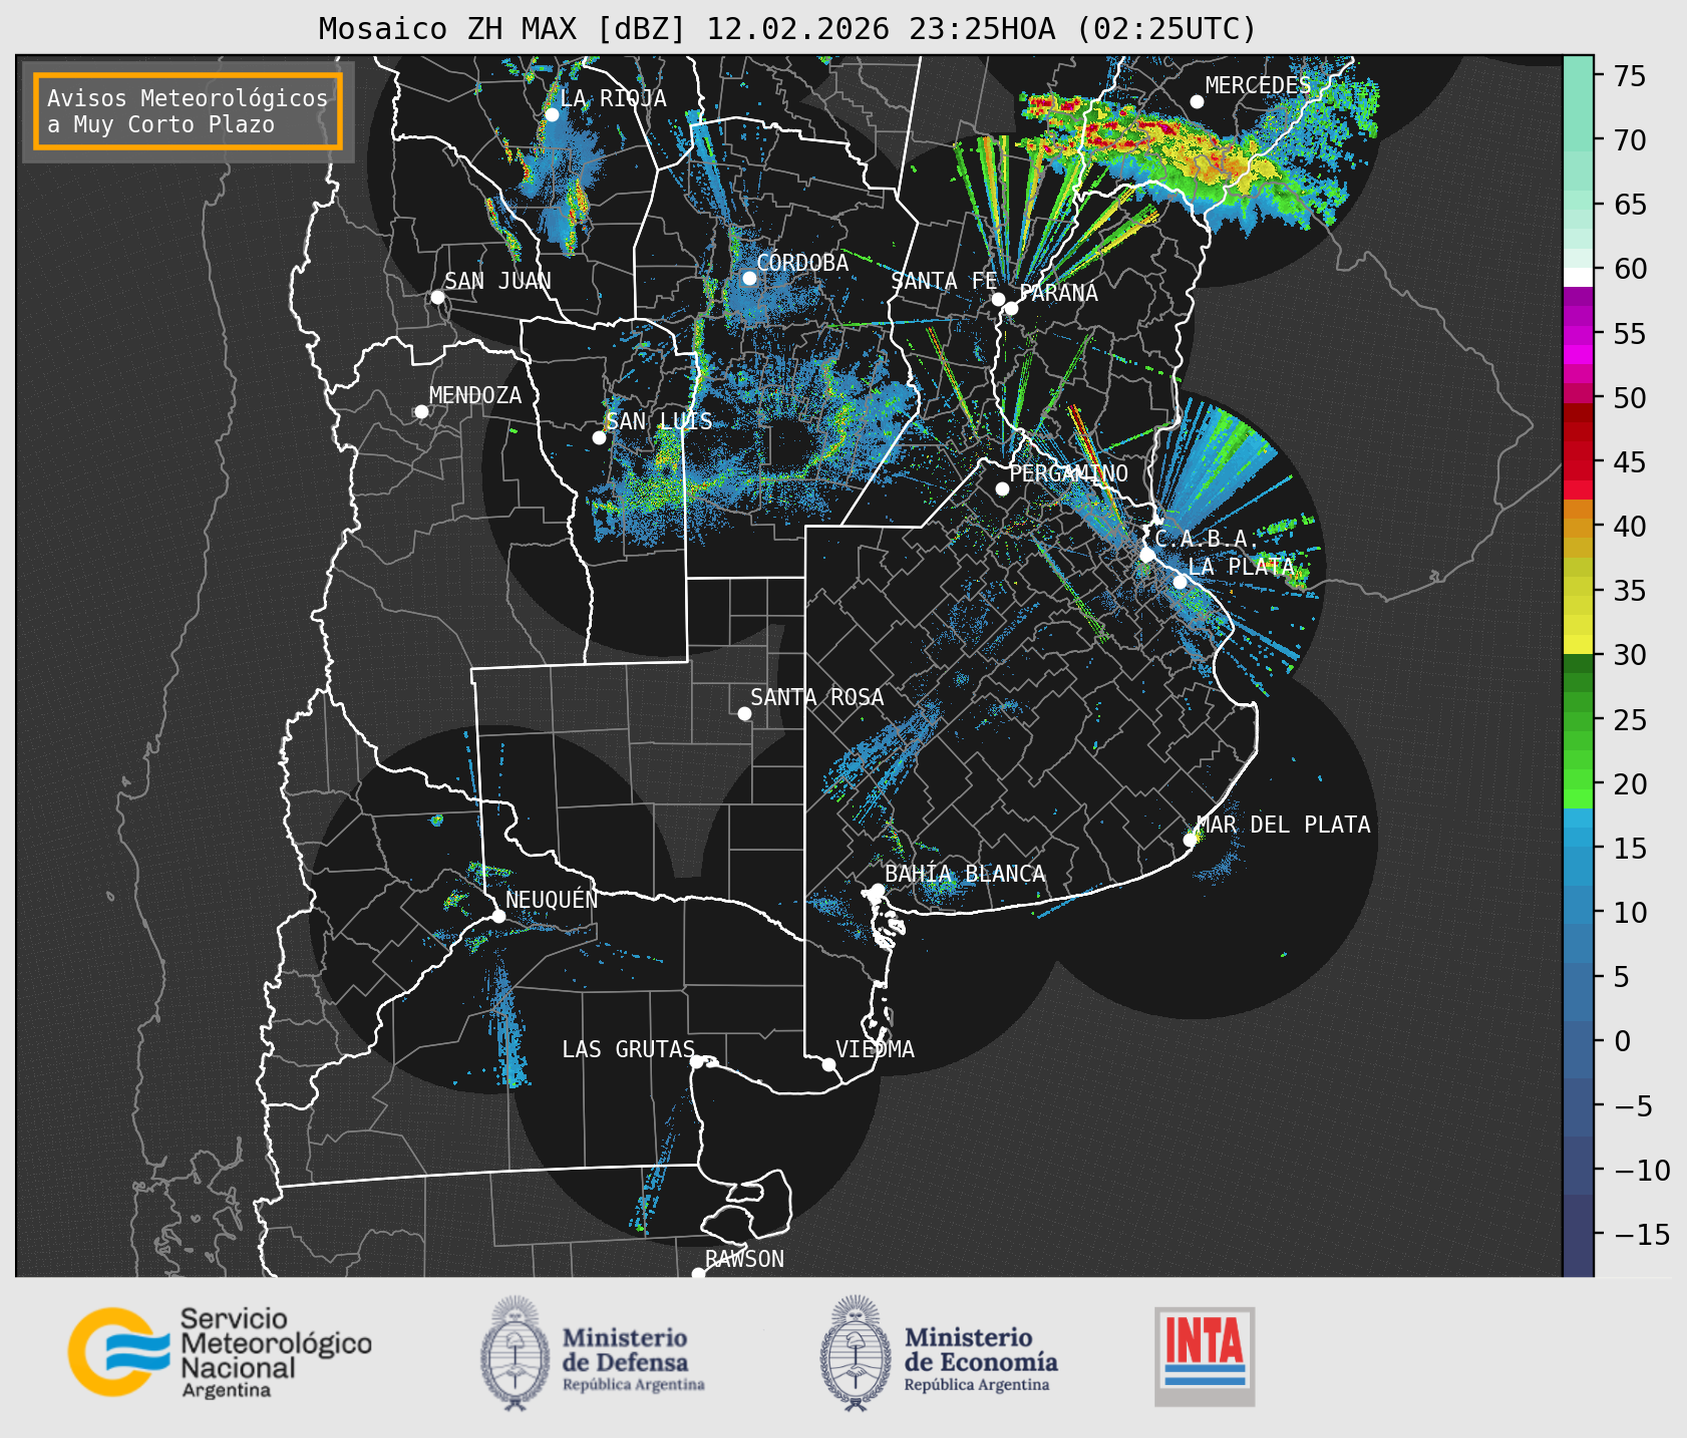Select the CORDOBA city marker
The height and width of the screenshot is (1438, 1687).
[749, 278]
